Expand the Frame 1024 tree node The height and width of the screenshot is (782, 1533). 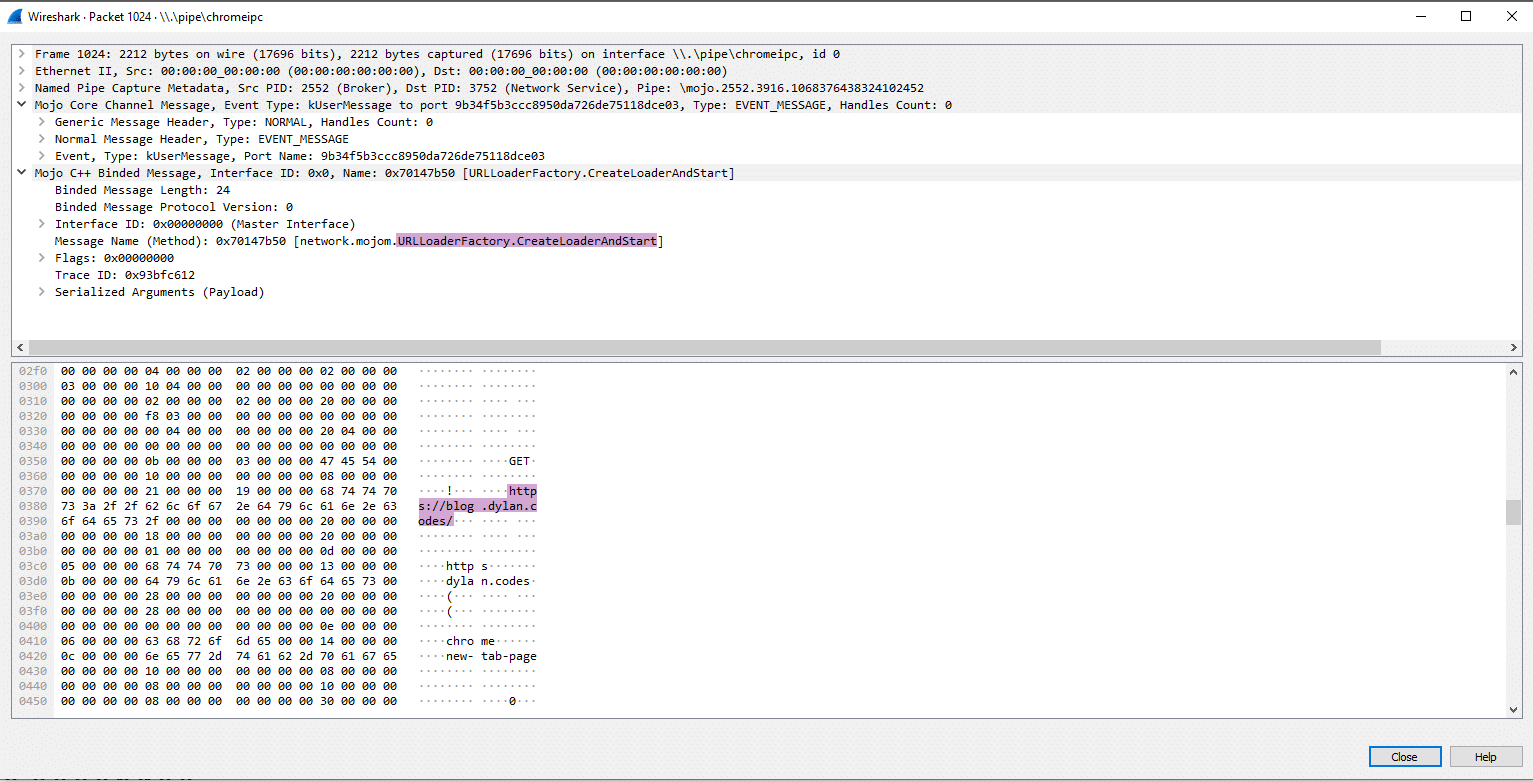pos(20,53)
